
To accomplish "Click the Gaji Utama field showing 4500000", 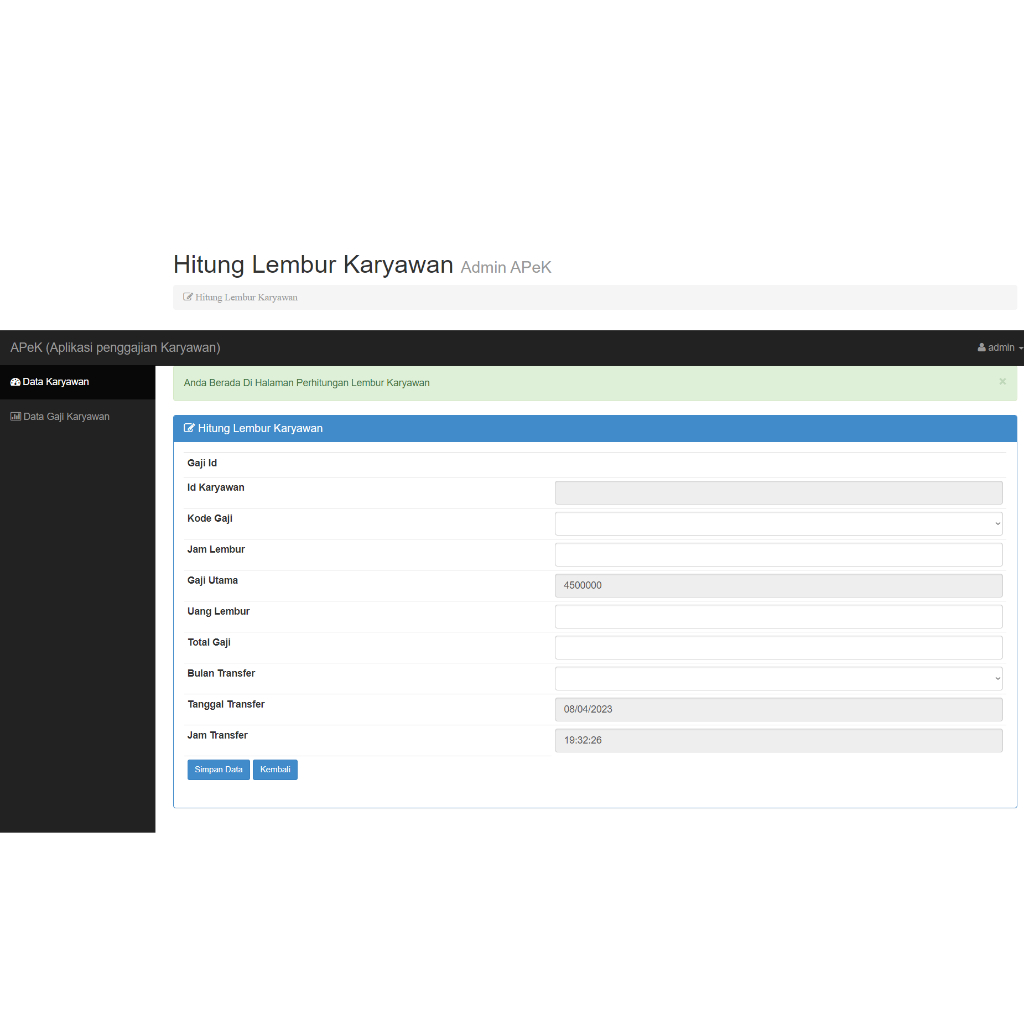I will 778,586.
